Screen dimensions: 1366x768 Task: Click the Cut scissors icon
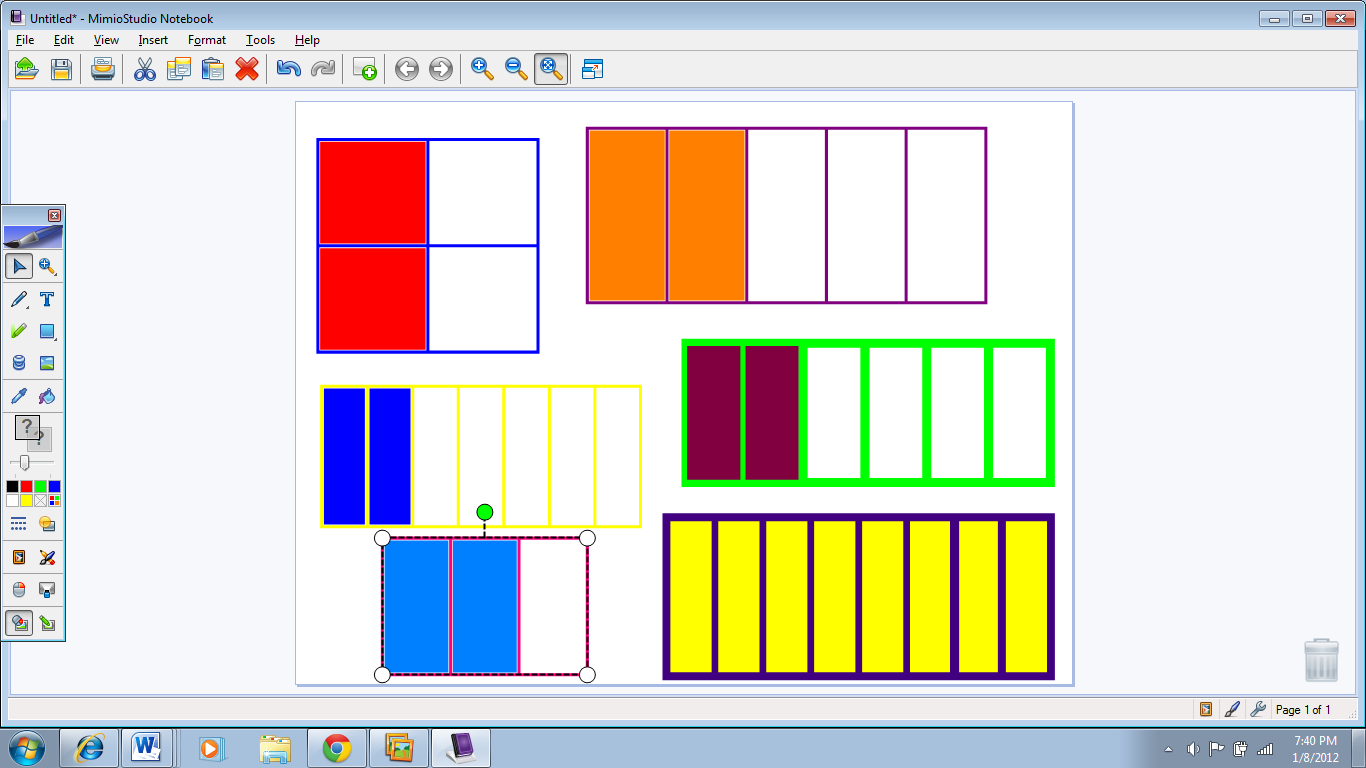[x=145, y=69]
